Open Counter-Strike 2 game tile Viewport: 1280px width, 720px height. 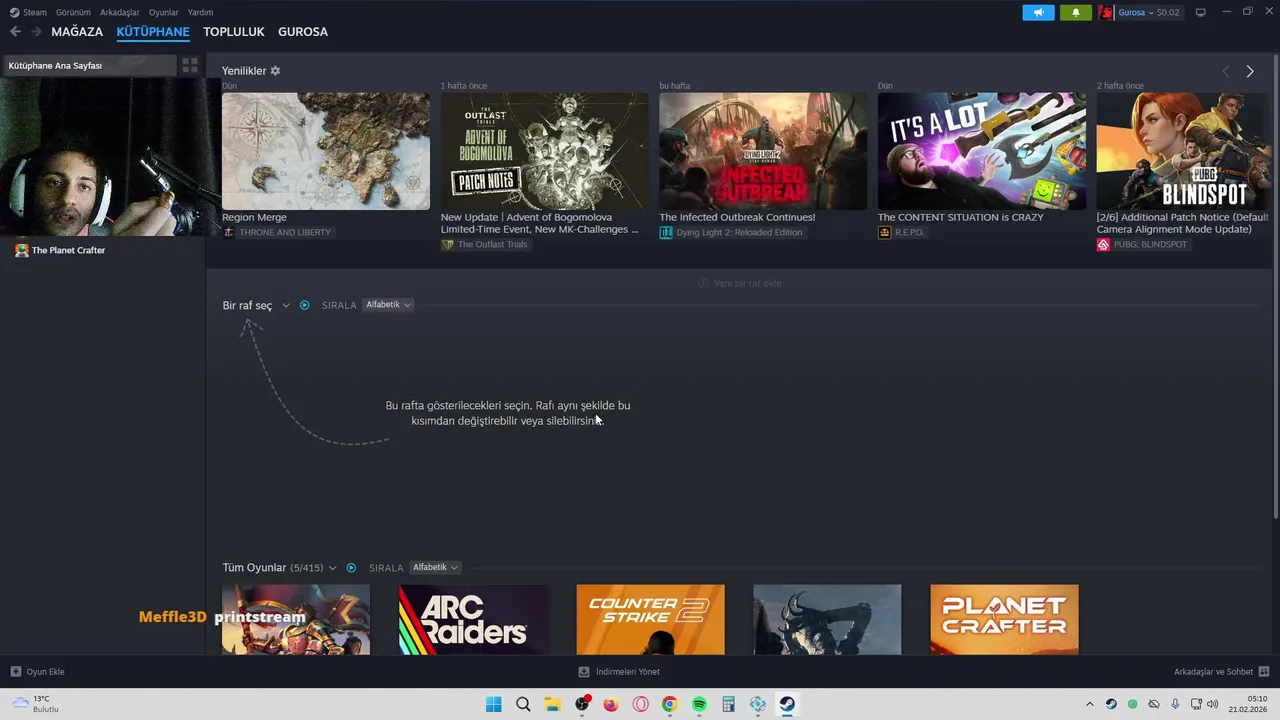650,620
